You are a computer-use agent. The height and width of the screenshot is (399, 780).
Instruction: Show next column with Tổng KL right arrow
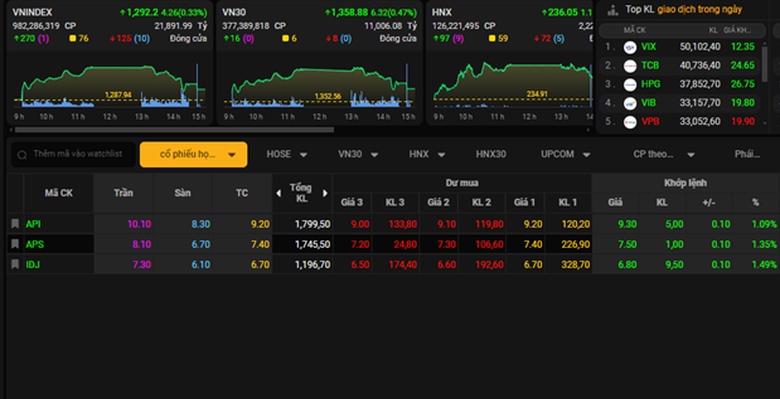pyautogui.click(x=325, y=193)
